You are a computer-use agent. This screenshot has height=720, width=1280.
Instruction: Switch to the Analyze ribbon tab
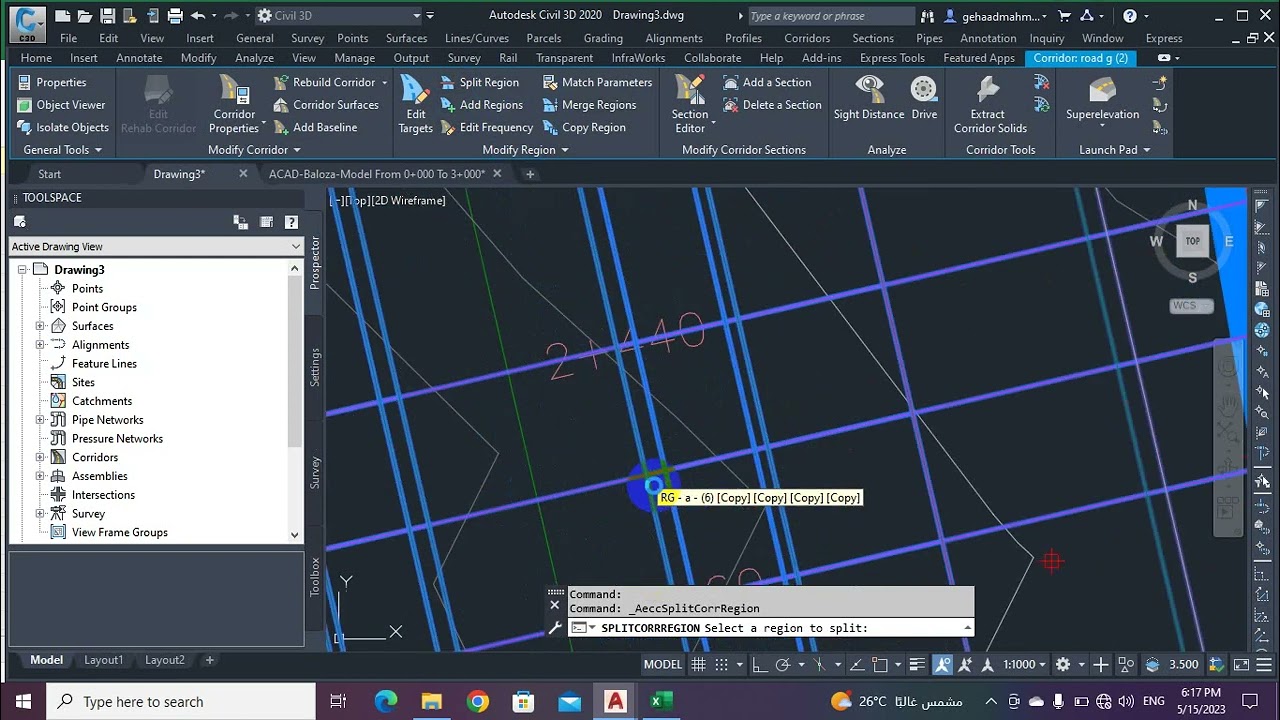pyautogui.click(x=254, y=58)
